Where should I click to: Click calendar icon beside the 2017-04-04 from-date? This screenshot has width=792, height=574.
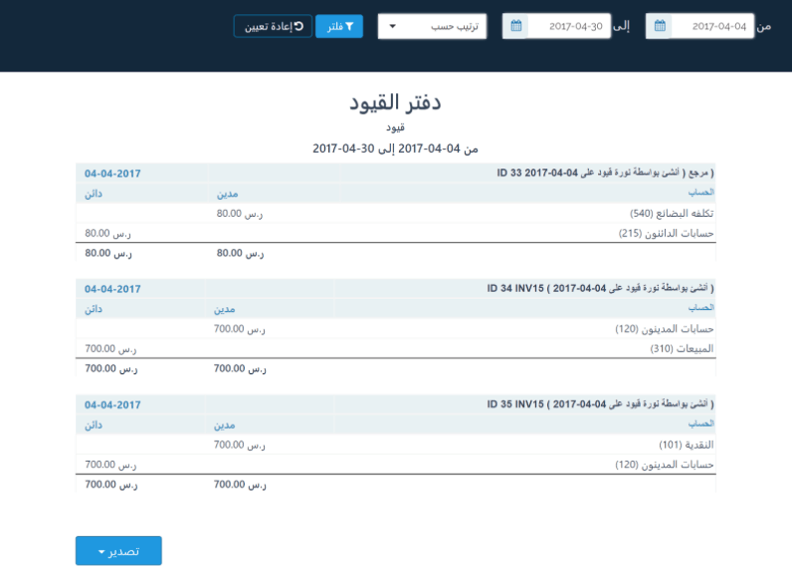click(x=659, y=27)
